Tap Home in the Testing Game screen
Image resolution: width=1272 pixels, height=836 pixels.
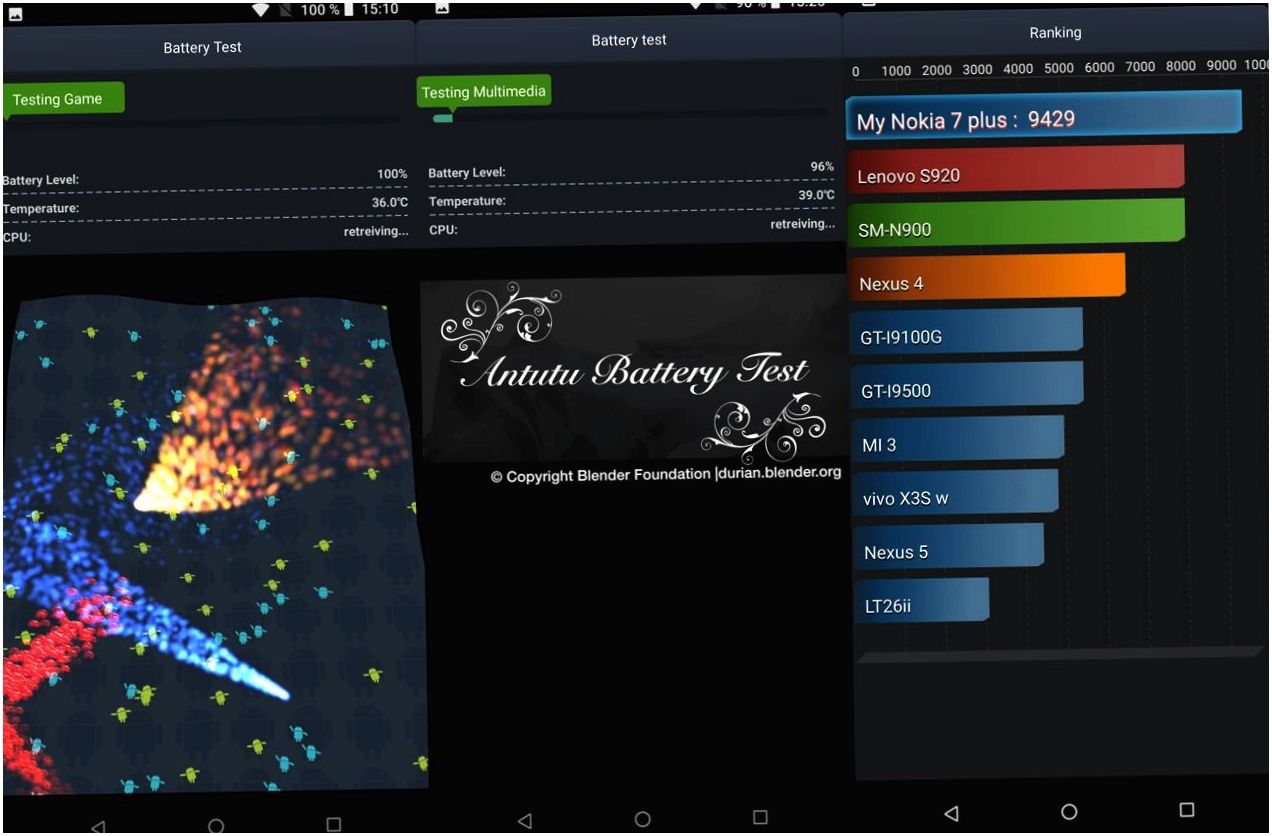point(216,827)
